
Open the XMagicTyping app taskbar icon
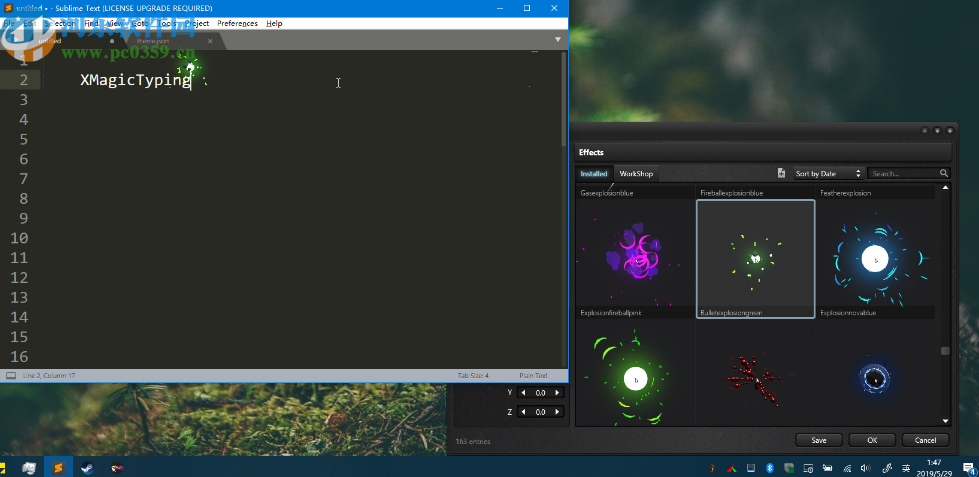click(117, 466)
